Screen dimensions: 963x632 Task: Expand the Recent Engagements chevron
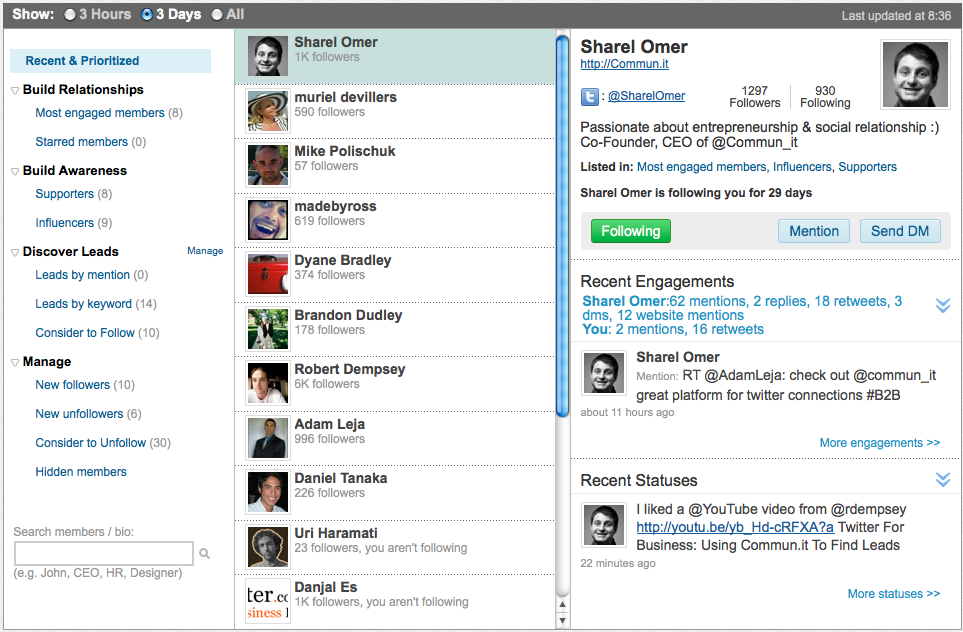click(x=943, y=305)
